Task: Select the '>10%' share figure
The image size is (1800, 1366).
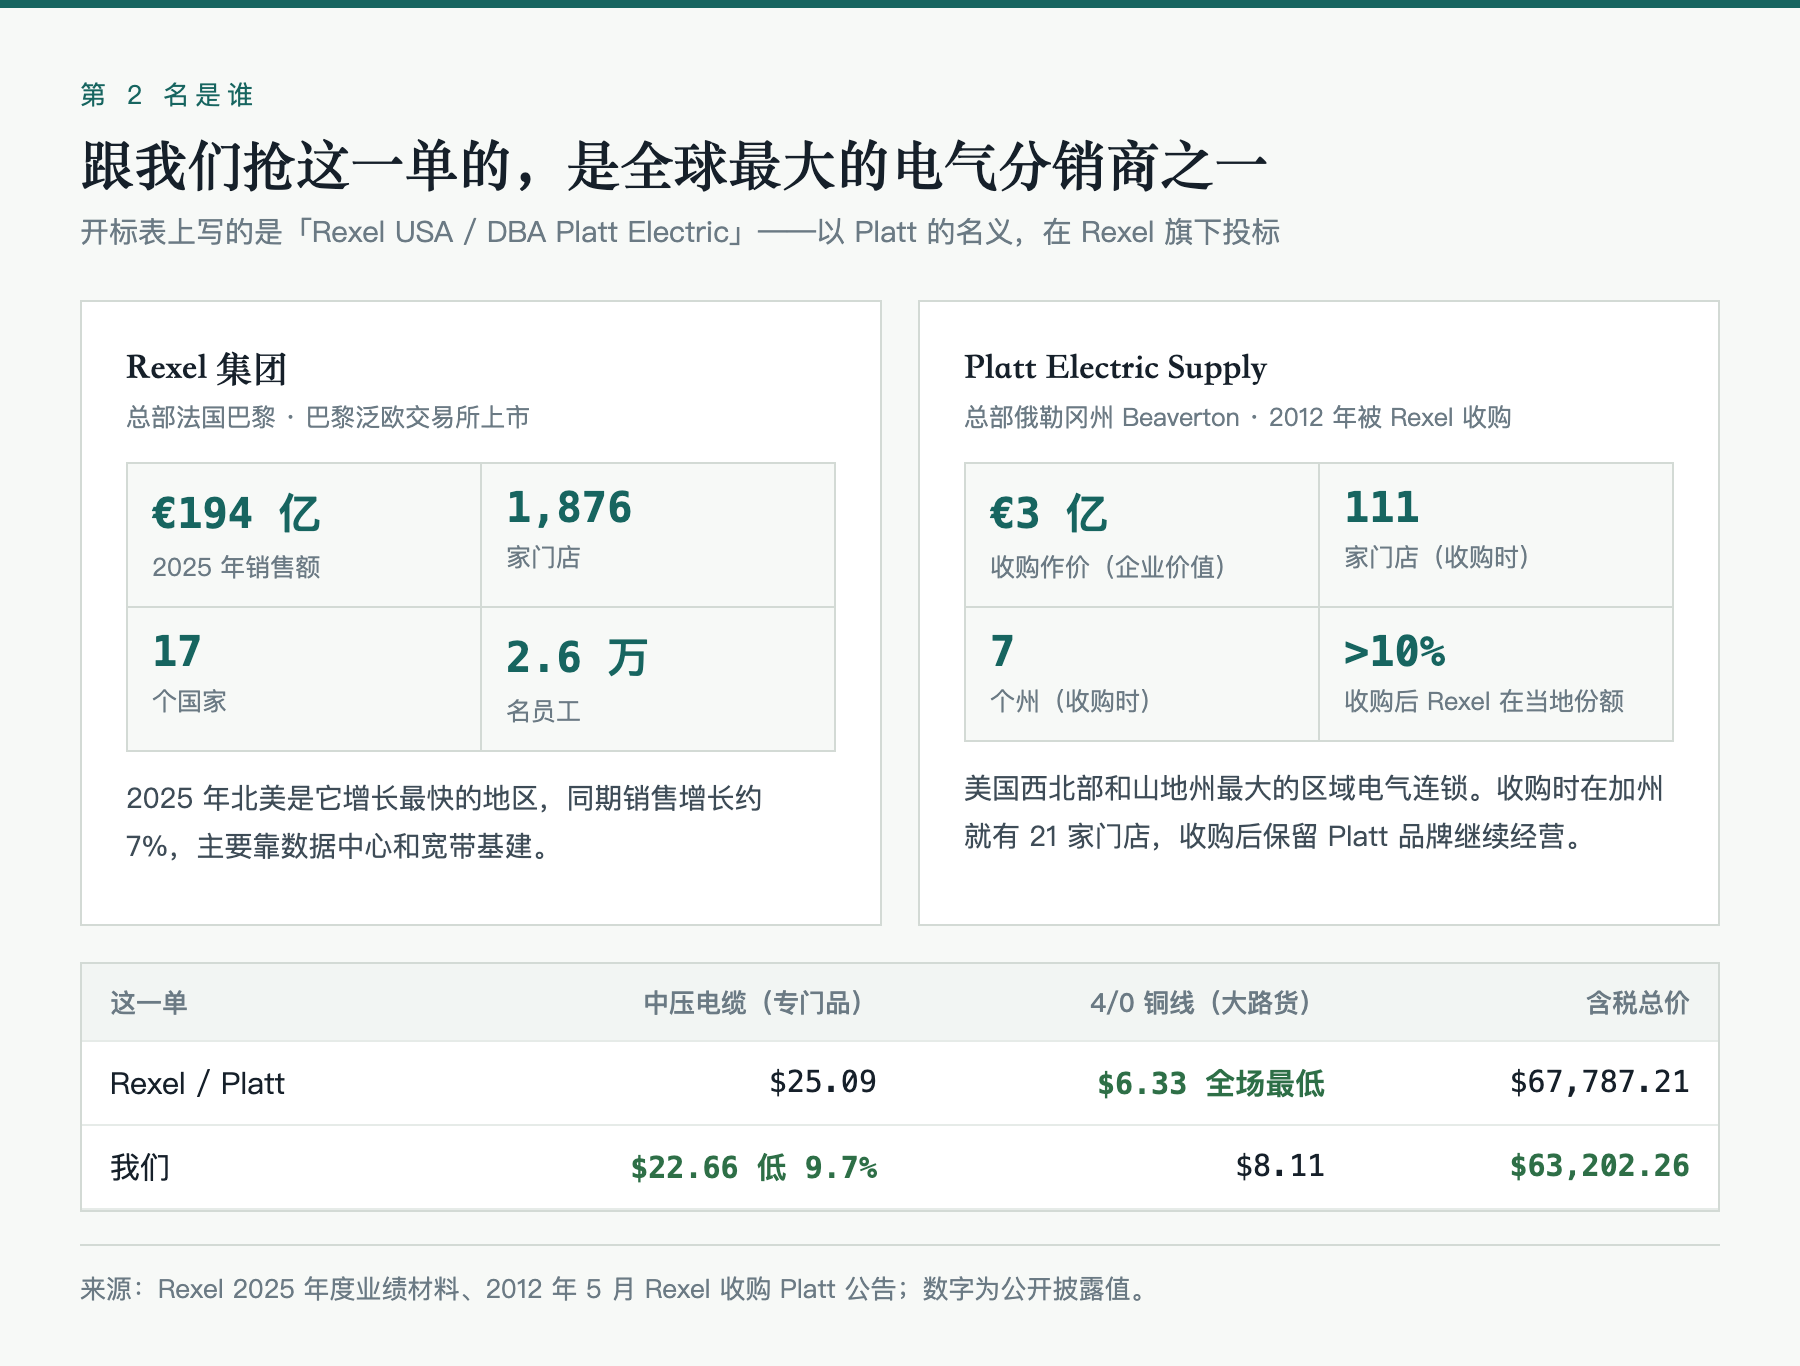Action: tap(1395, 651)
